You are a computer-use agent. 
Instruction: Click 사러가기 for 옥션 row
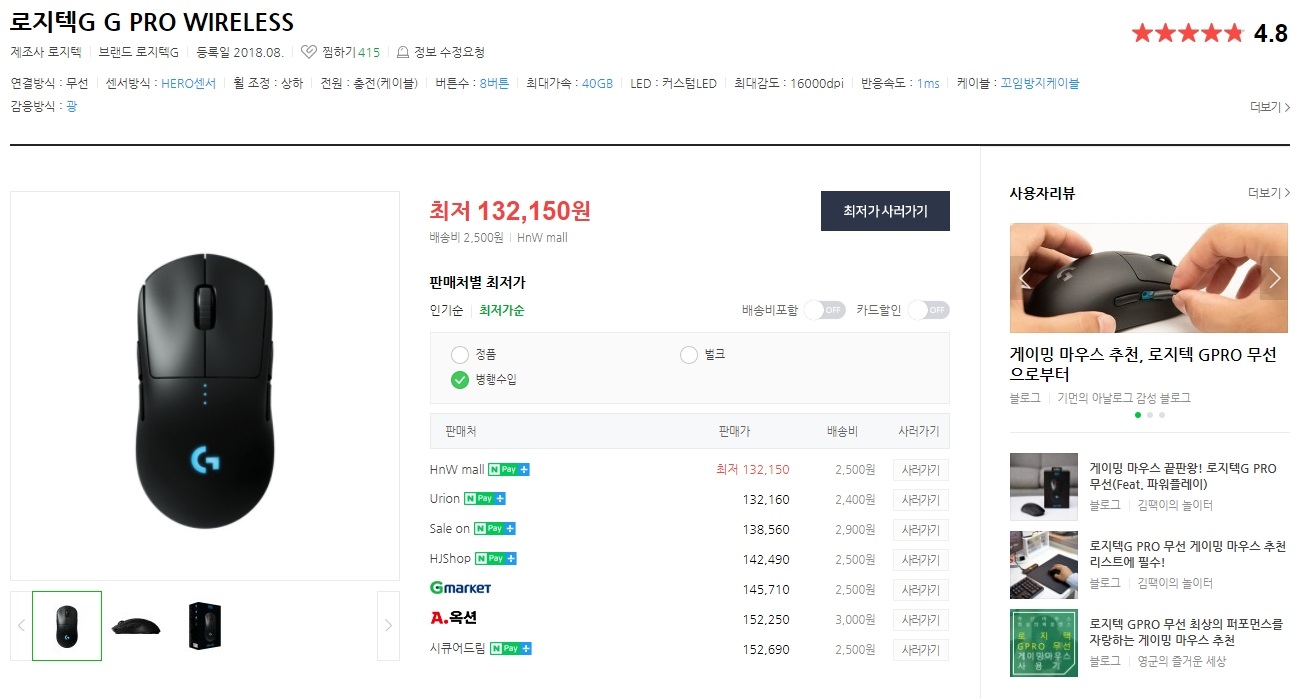click(x=921, y=620)
